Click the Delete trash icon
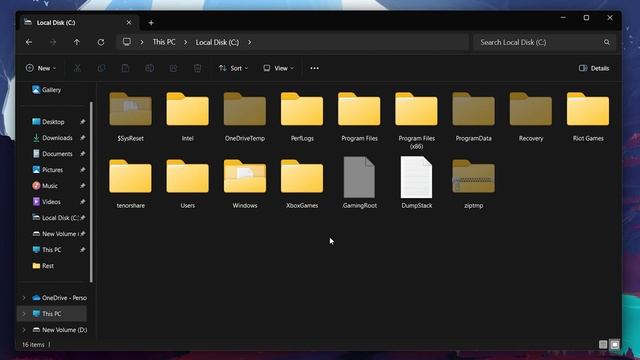The height and width of the screenshot is (360, 640). pyautogui.click(x=198, y=68)
